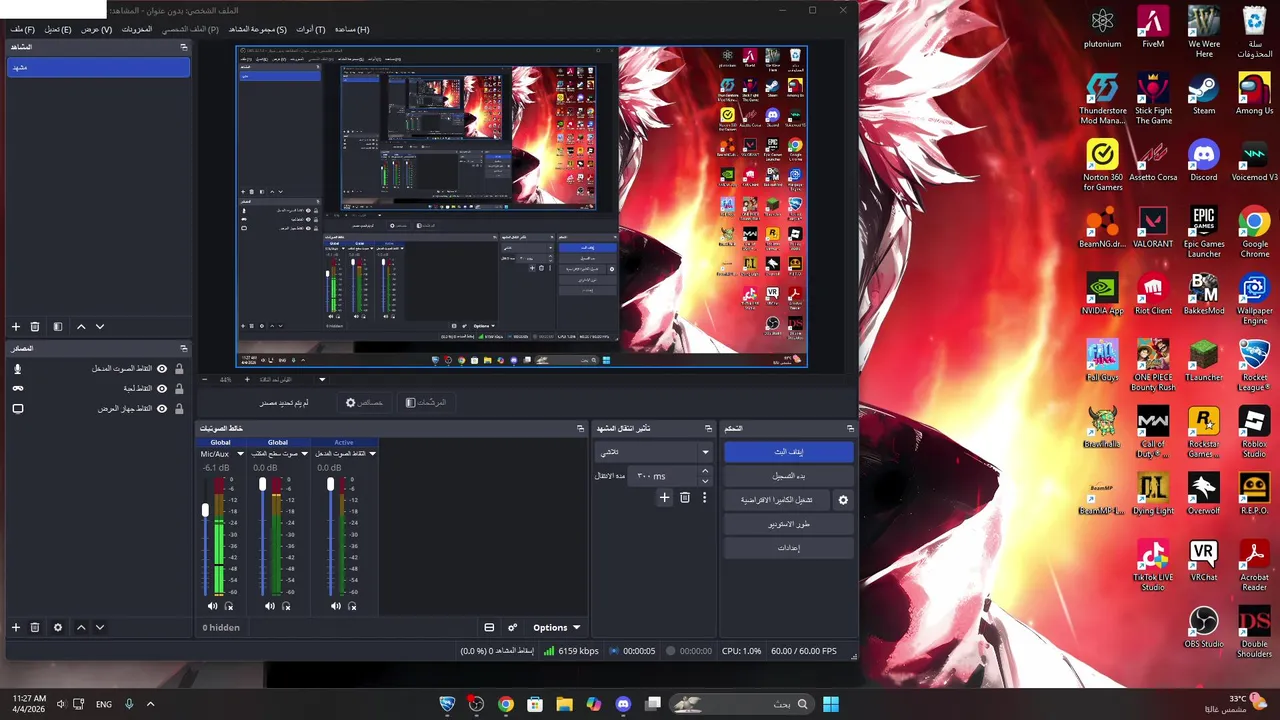Open التقاط الصوت المدخل mixer channel dropdown arrow
The height and width of the screenshot is (720, 1280).
tap(372, 454)
